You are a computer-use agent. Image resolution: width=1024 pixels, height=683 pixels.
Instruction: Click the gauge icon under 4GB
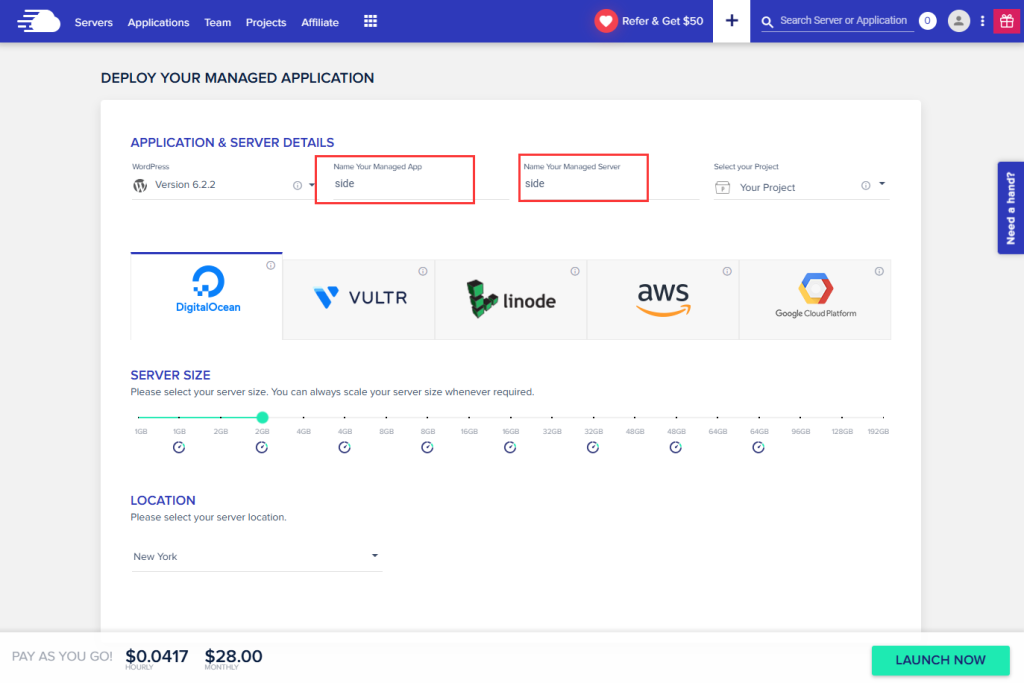point(344,447)
